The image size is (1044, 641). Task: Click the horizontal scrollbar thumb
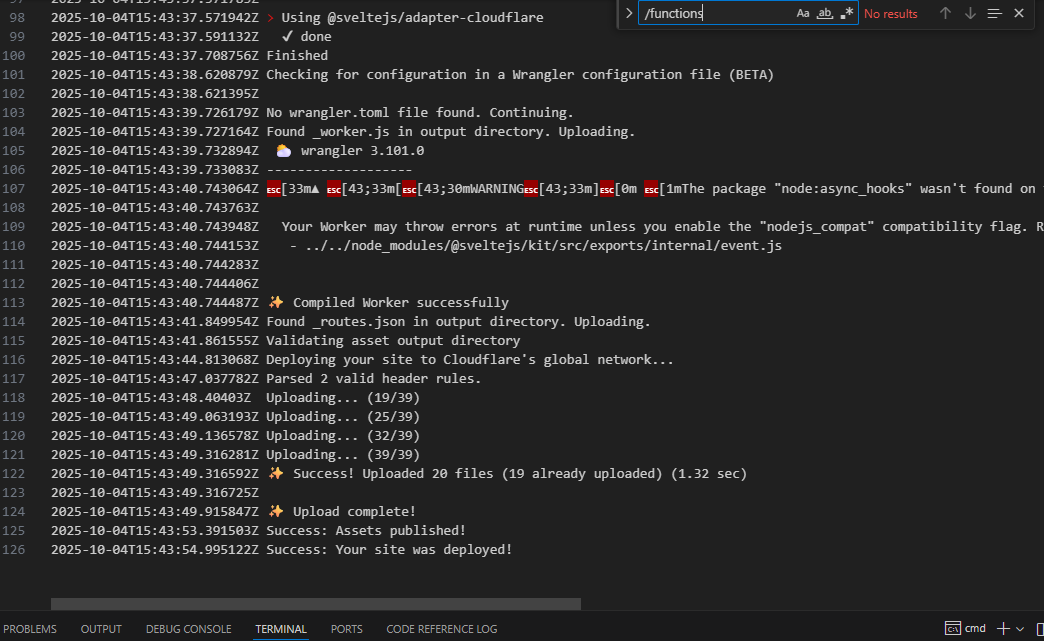(x=315, y=604)
